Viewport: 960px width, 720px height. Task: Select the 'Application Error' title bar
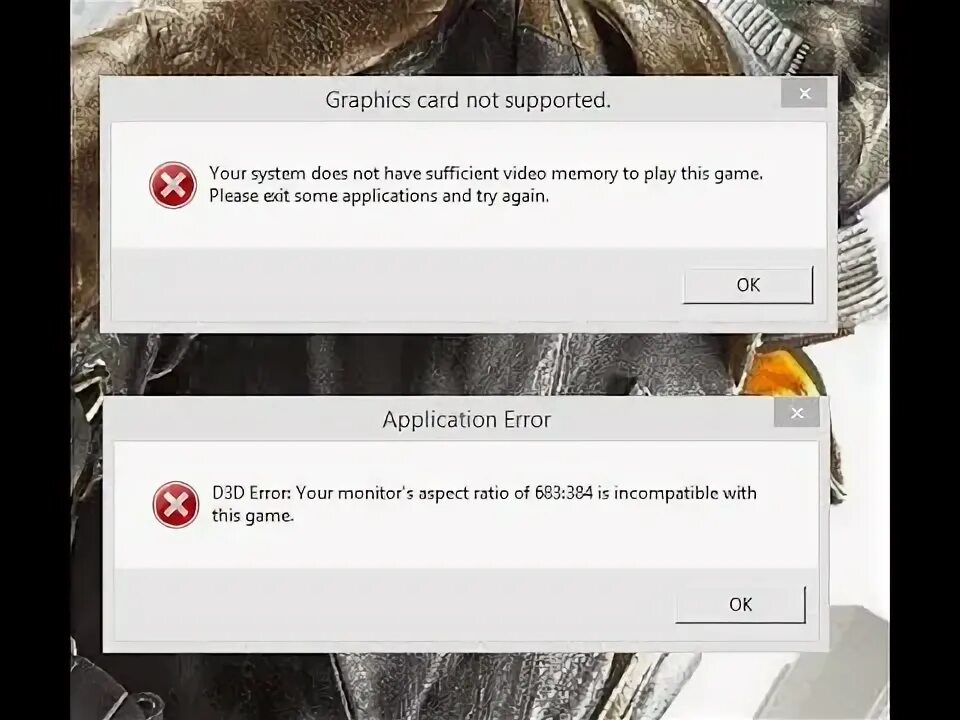(x=467, y=419)
